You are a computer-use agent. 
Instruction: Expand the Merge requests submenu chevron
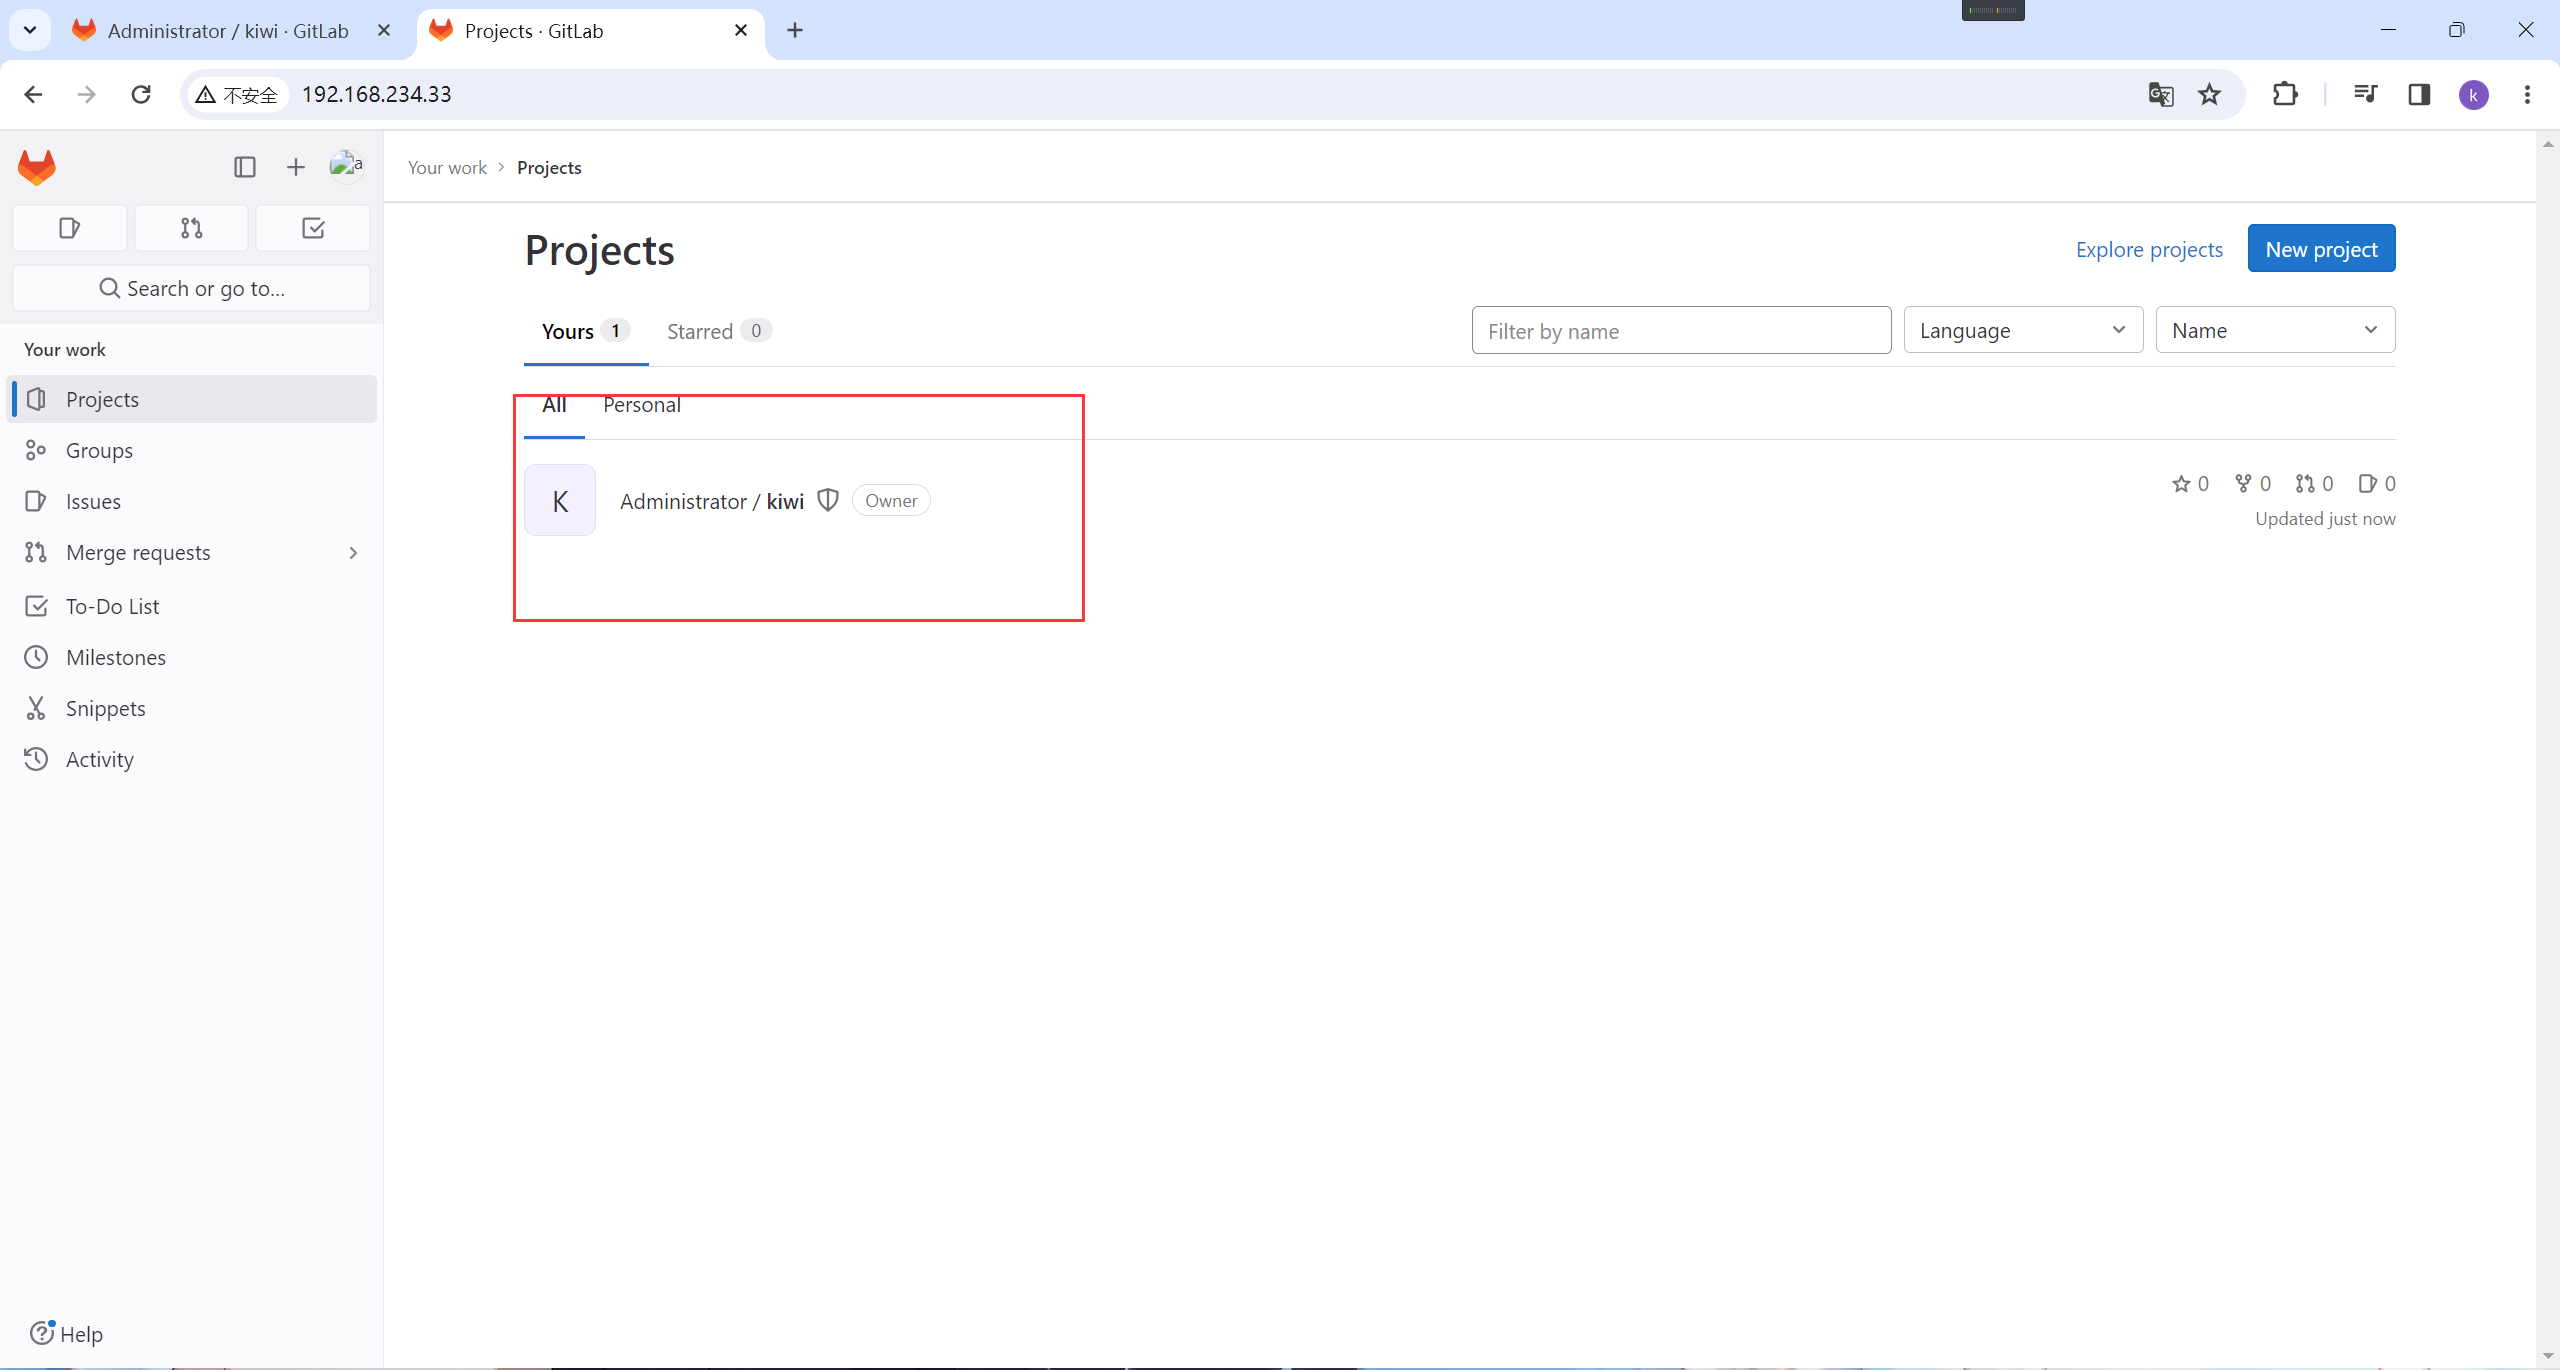pyautogui.click(x=353, y=553)
